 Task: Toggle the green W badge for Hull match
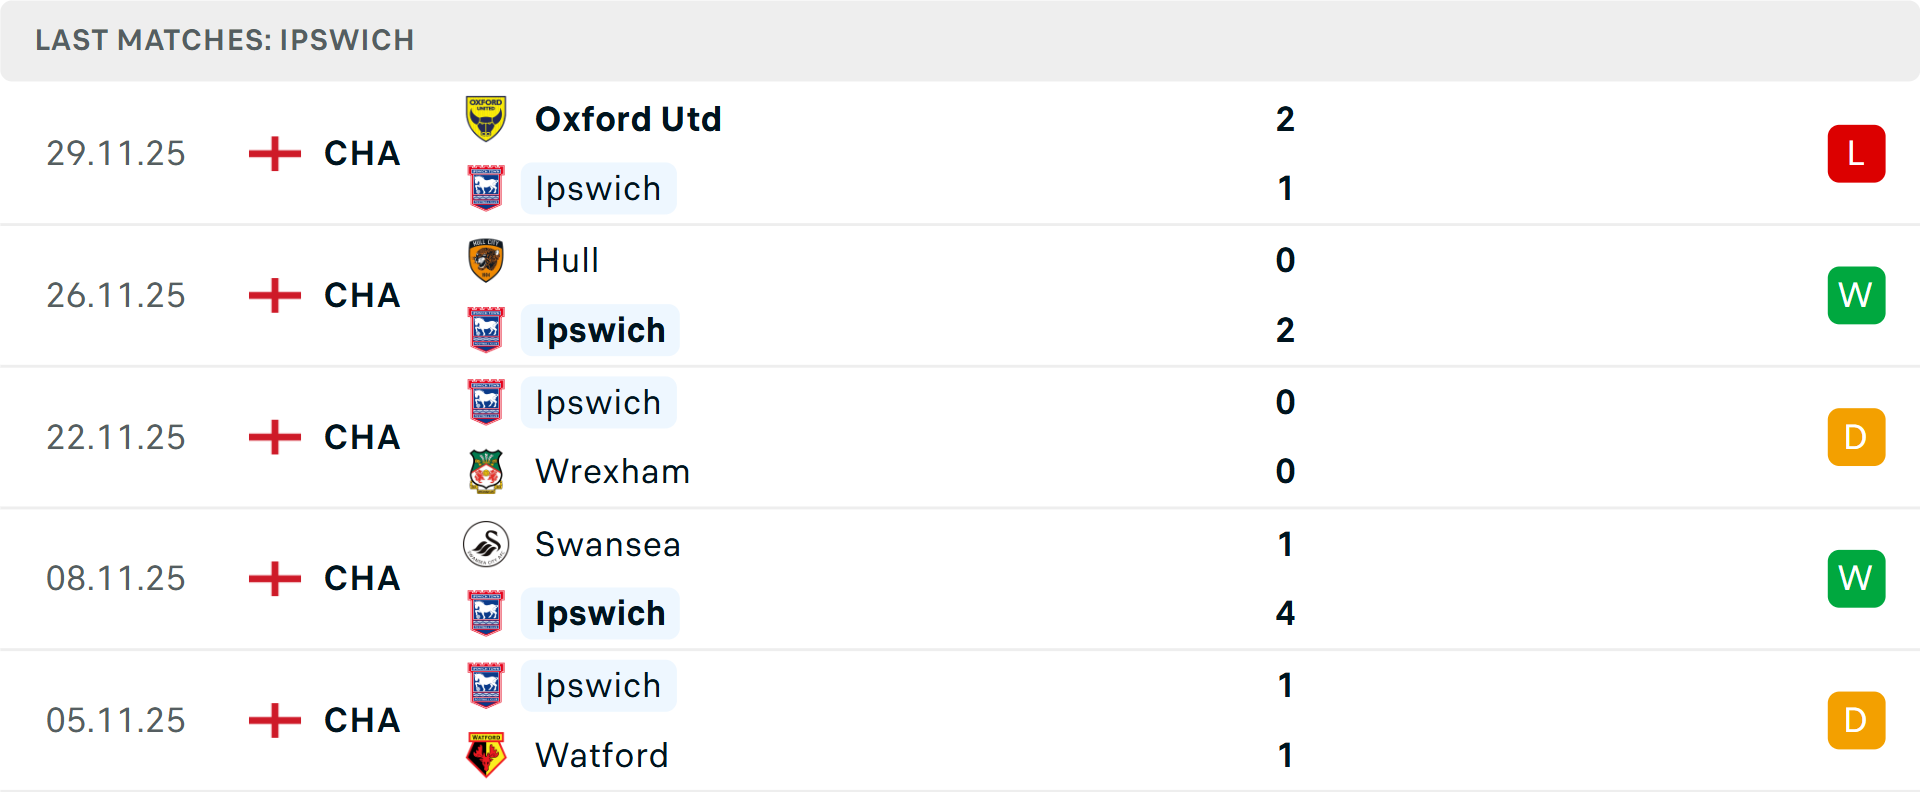[1856, 295]
